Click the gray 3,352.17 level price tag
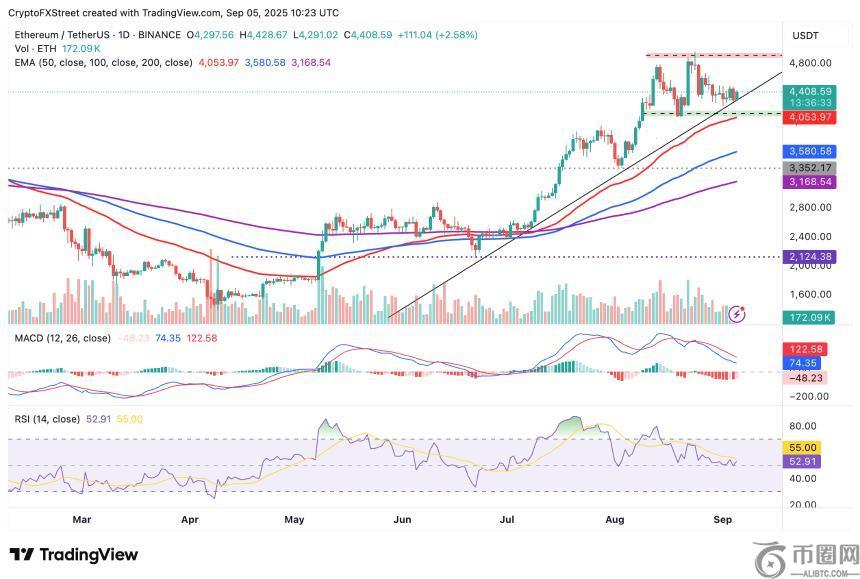Viewport: 860px width, 579px height. click(810, 167)
